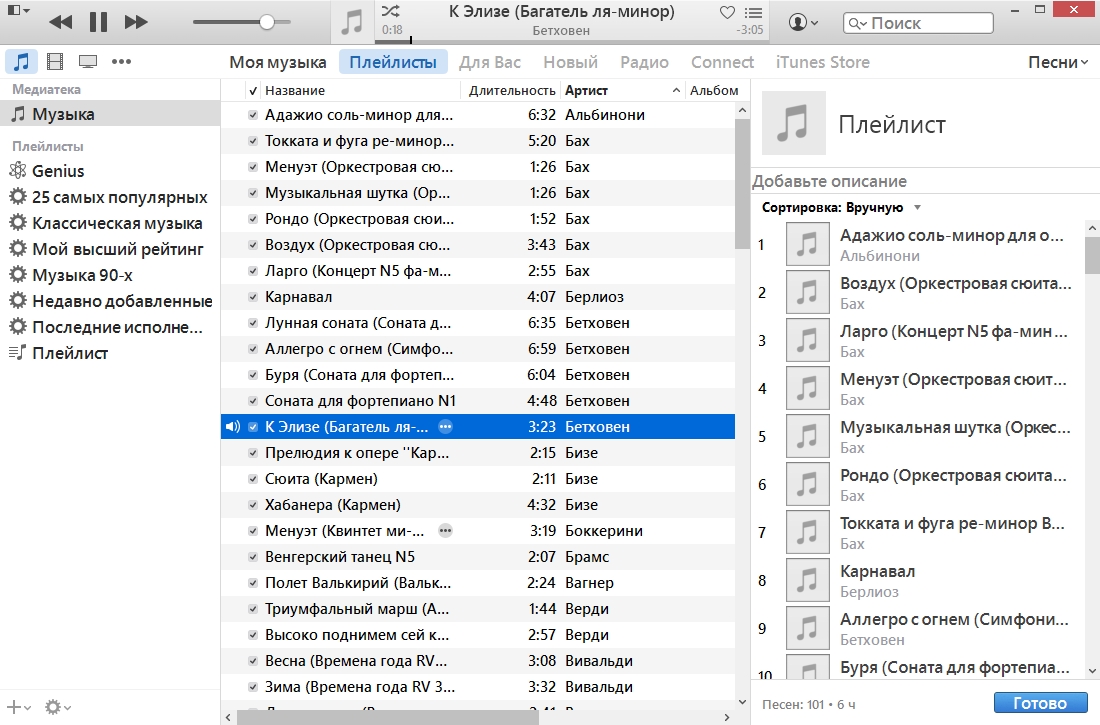Open the 25 самых популярных smart playlist
This screenshot has width=1100, height=725.
(x=110, y=197)
